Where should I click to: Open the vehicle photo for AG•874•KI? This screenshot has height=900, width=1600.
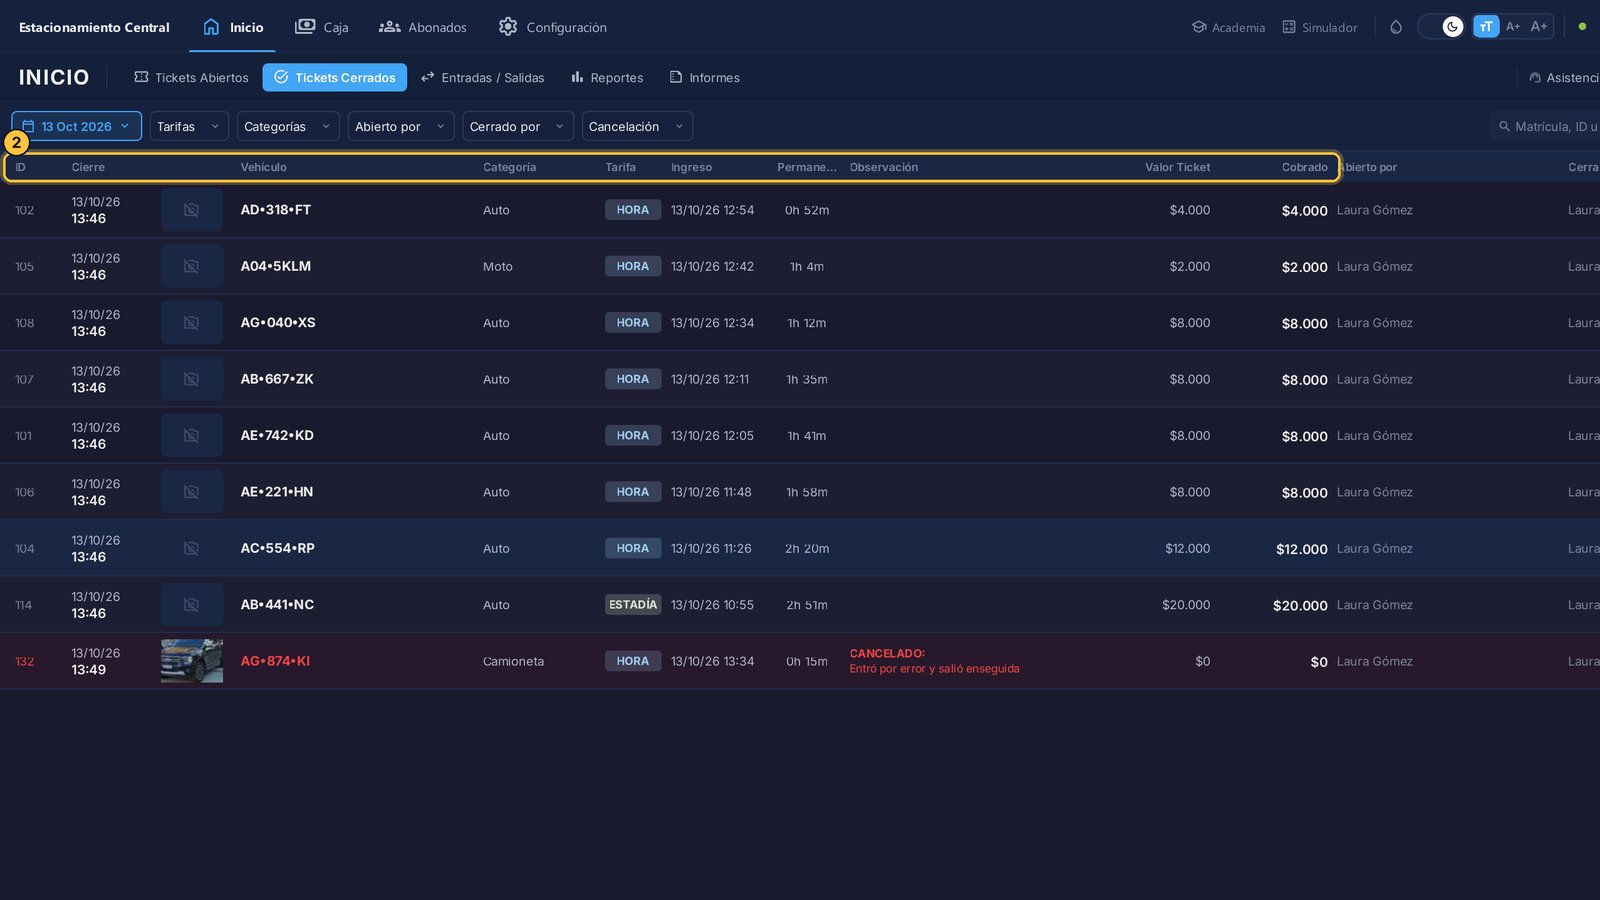(192, 661)
